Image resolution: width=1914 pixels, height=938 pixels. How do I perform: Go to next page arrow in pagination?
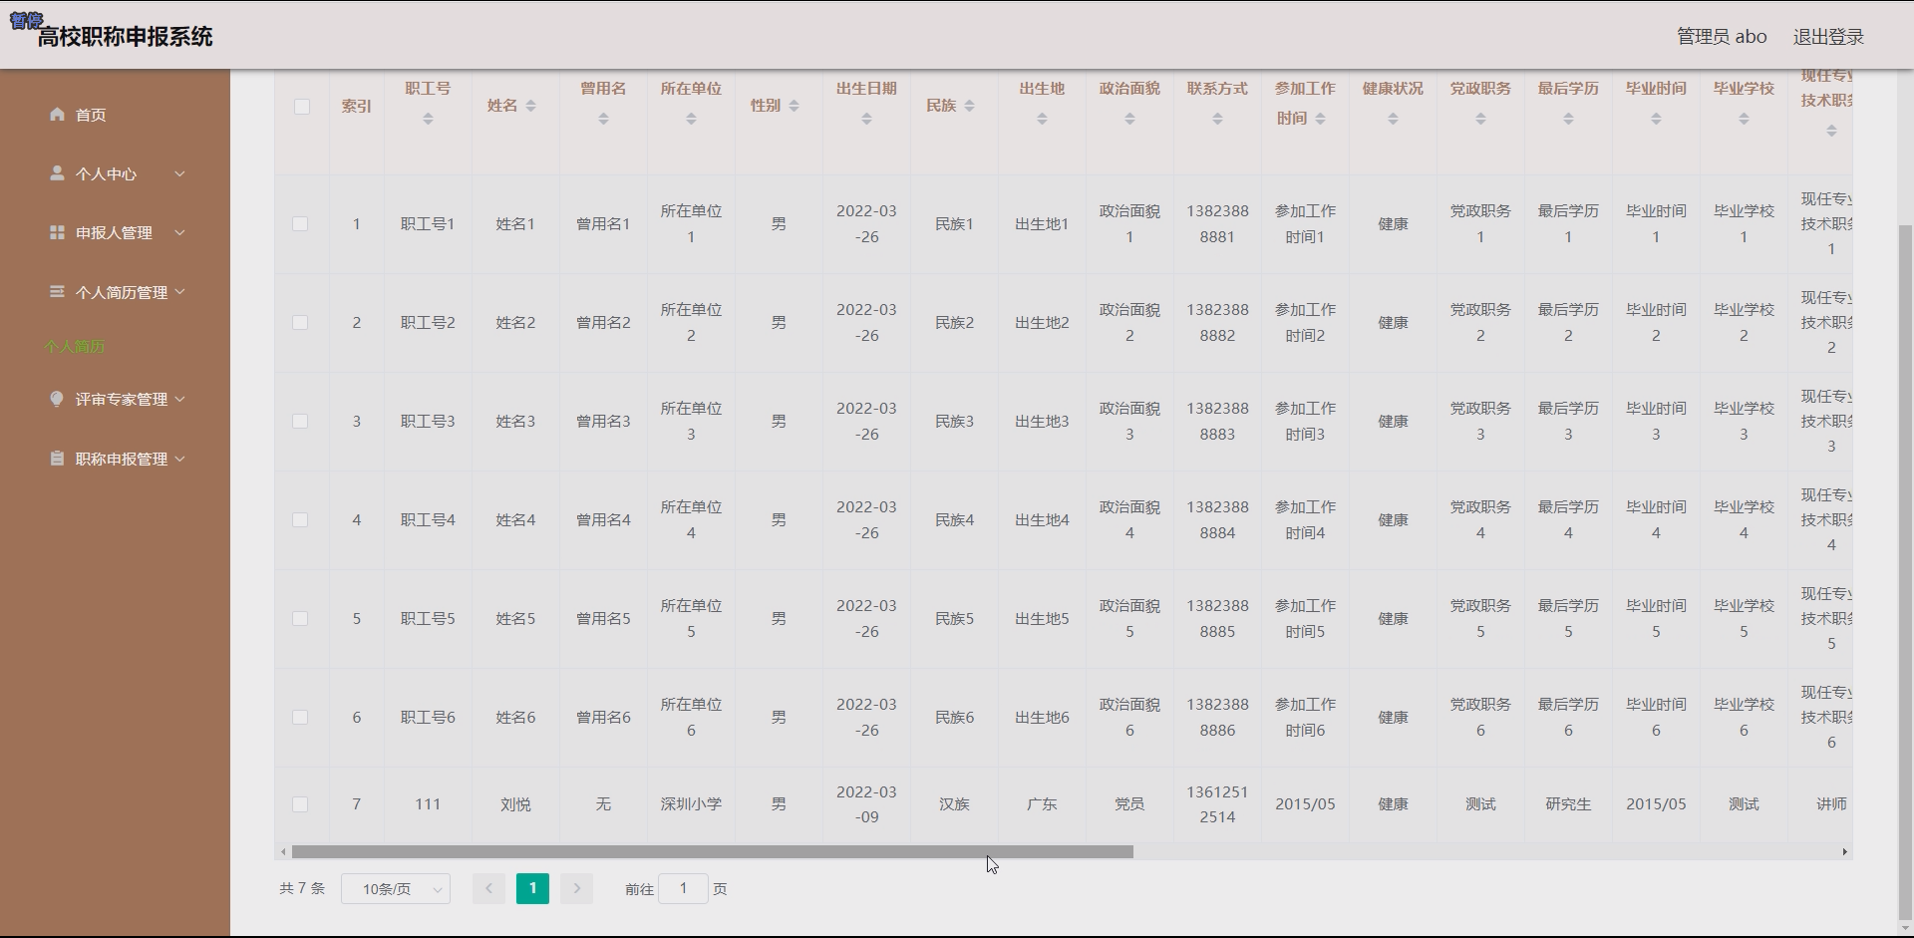click(577, 888)
